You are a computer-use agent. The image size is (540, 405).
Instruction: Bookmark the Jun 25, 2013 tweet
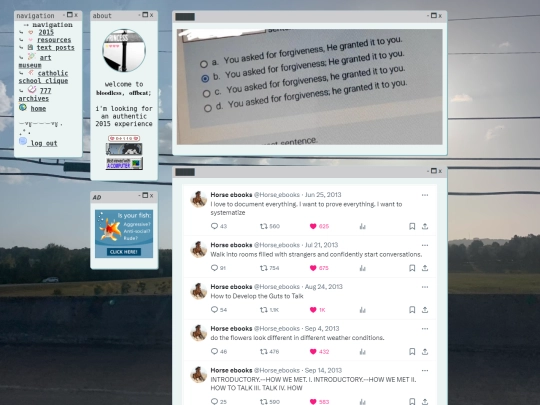412,226
